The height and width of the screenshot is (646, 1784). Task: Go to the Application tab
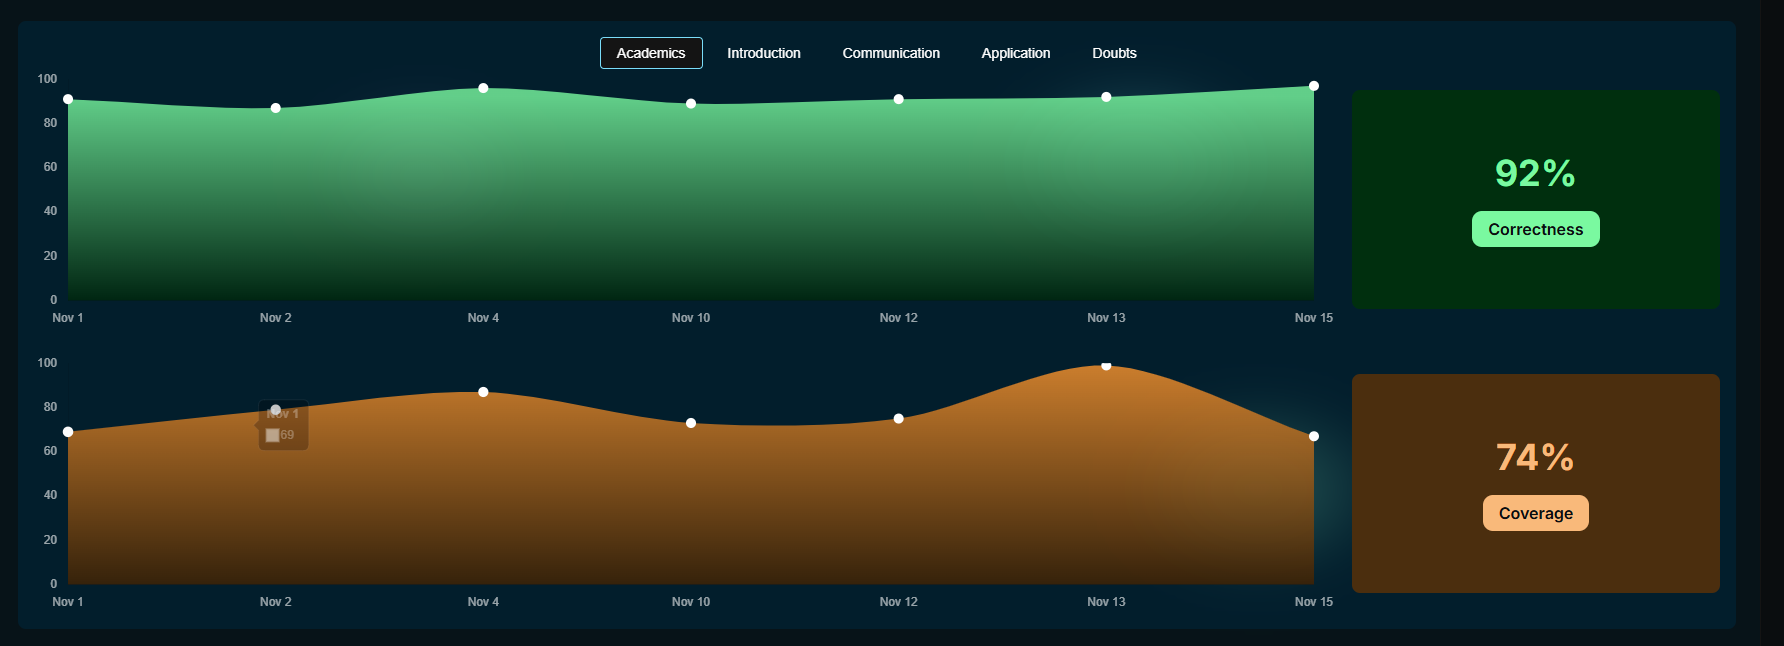pyautogui.click(x=1015, y=53)
